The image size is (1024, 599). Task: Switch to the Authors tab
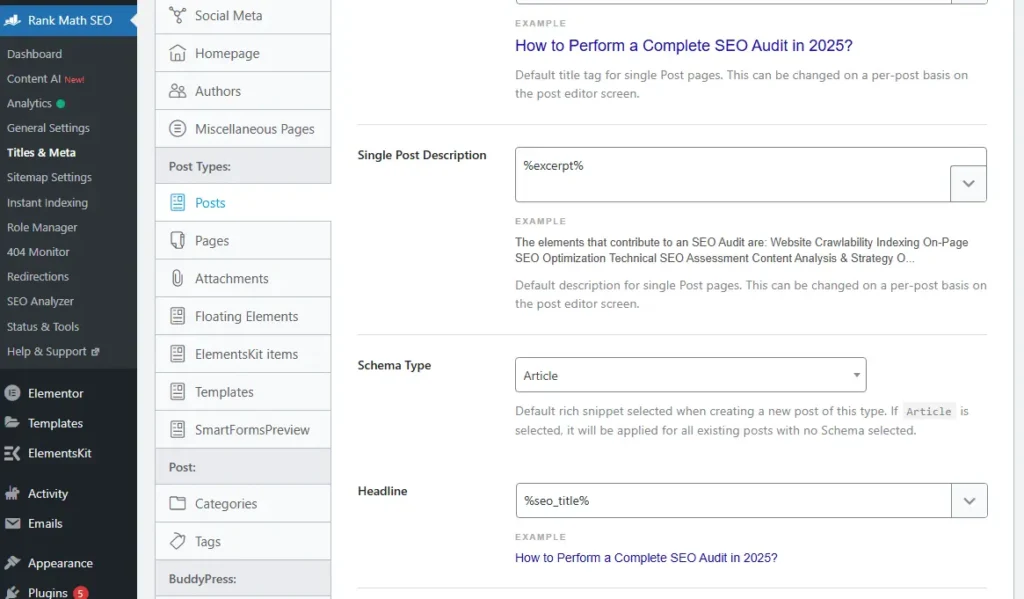coord(243,91)
